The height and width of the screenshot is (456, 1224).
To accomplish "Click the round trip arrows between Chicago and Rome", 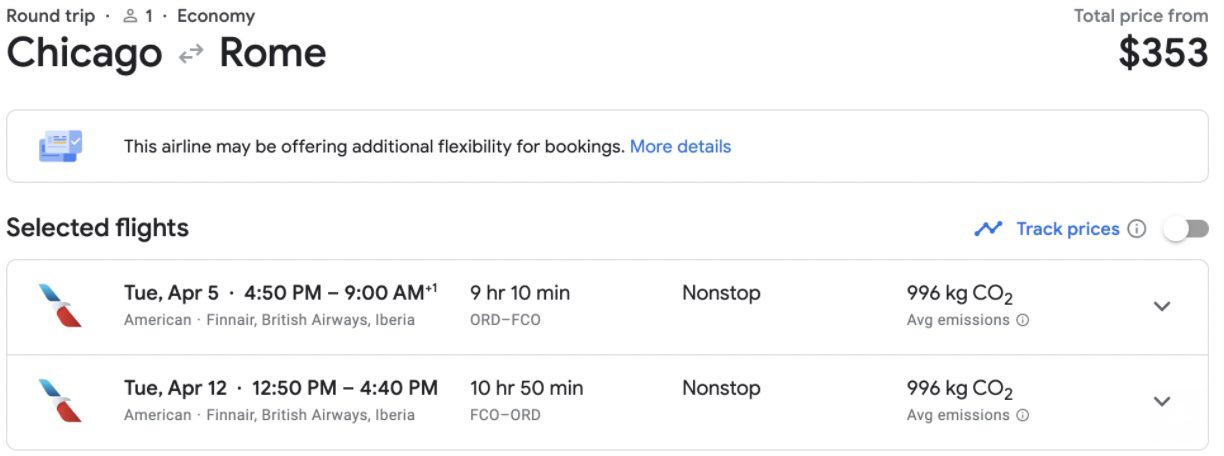I will [x=191, y=55].
